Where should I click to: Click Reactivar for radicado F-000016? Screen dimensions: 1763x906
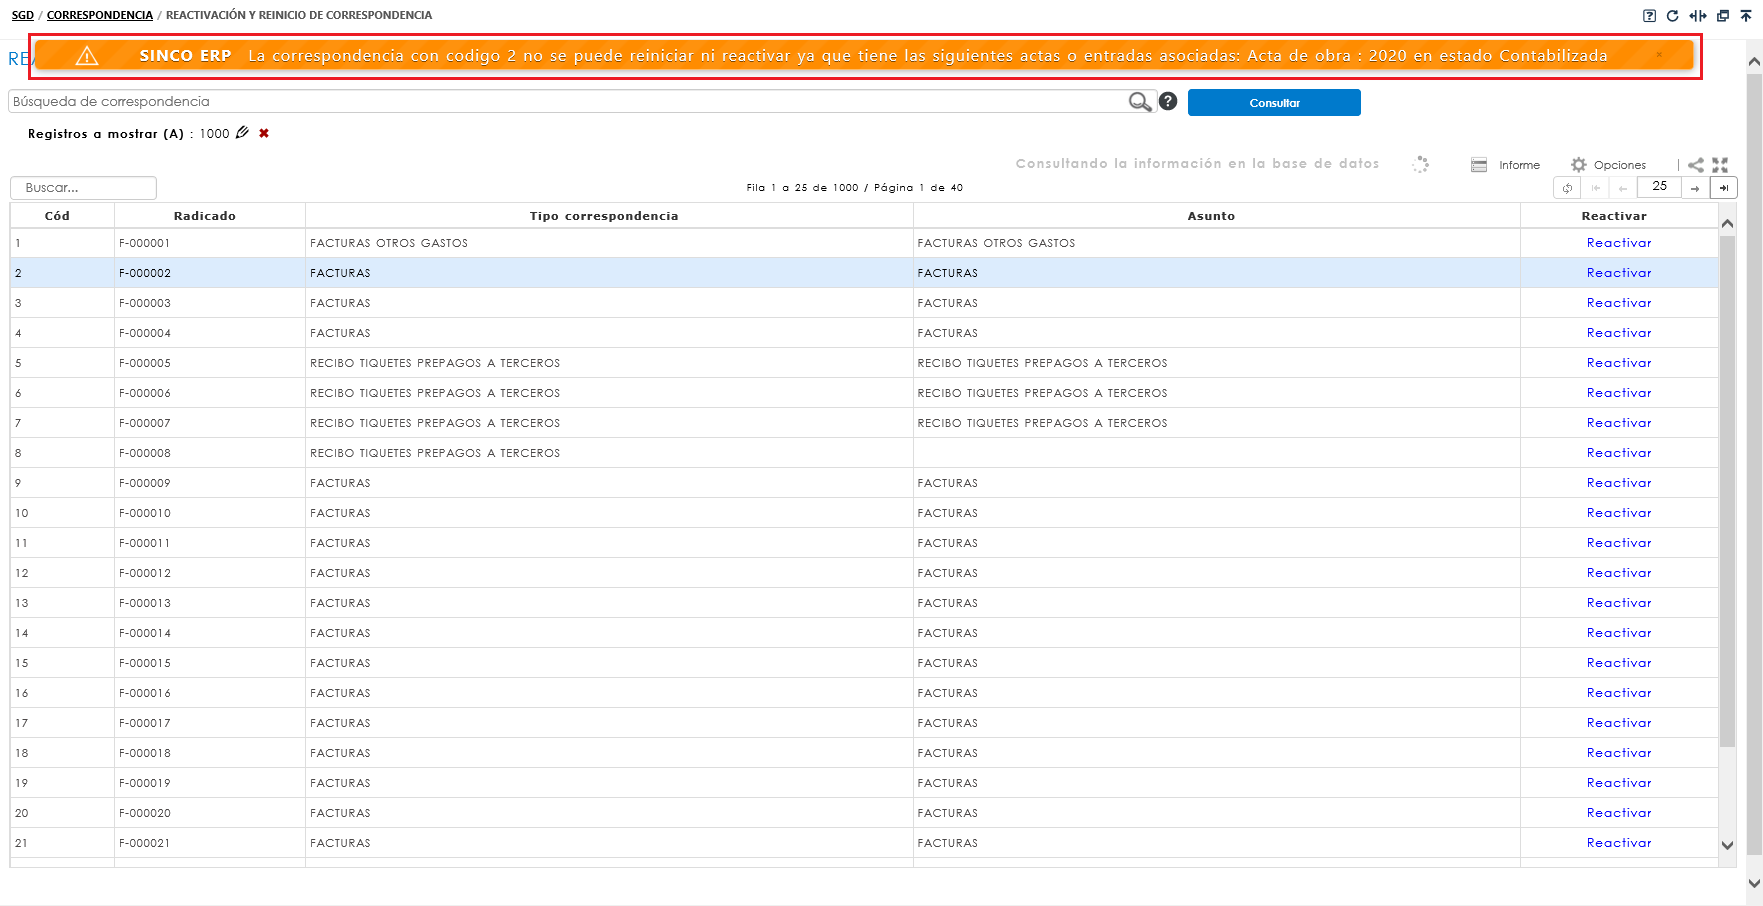1619,693
